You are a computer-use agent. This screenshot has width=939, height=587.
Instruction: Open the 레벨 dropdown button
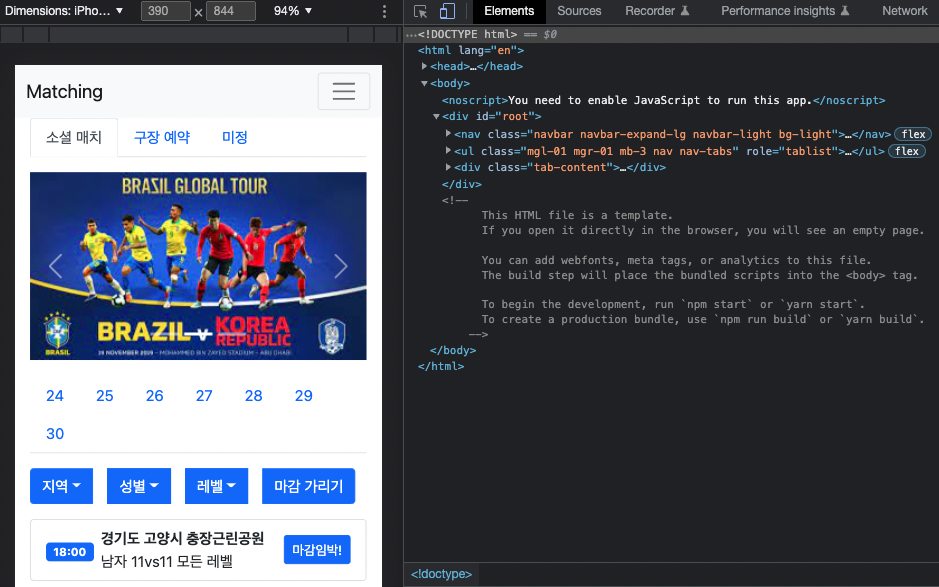pos(216,486)
